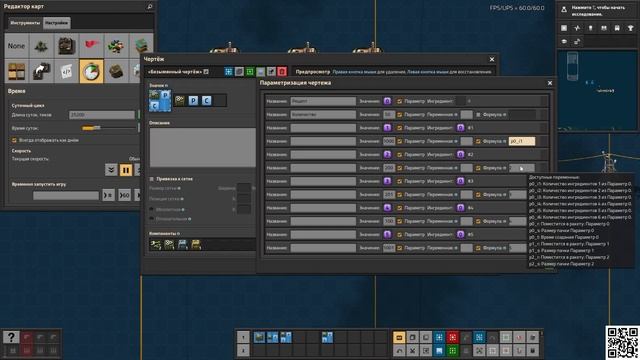Click the red deconstruction planner shortcut
640x360 pixels.
(452, 338)
